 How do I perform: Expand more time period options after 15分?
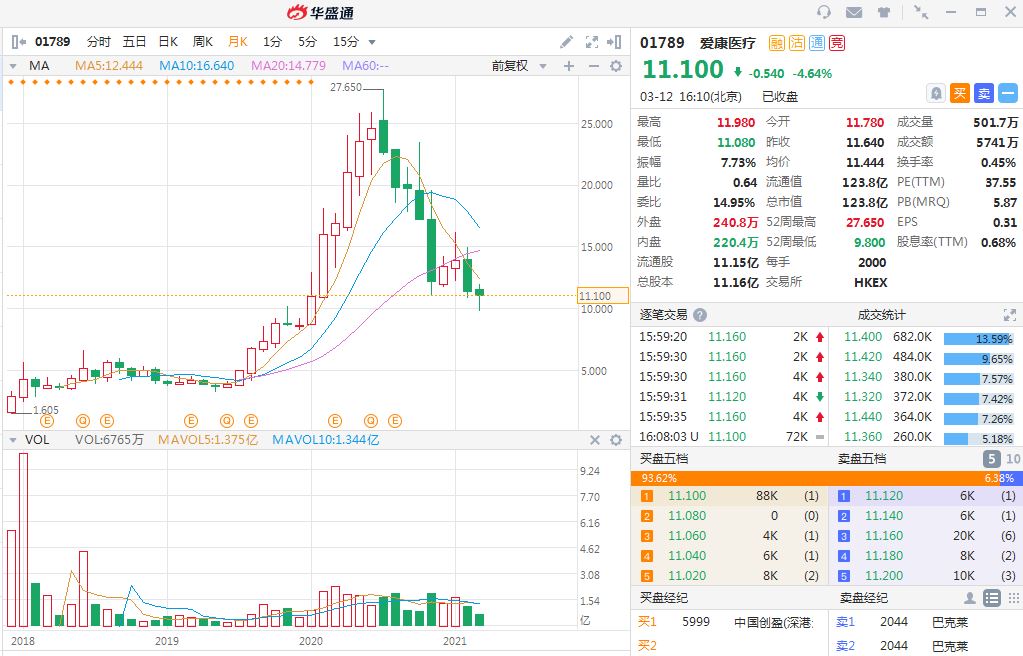(372, 42)
